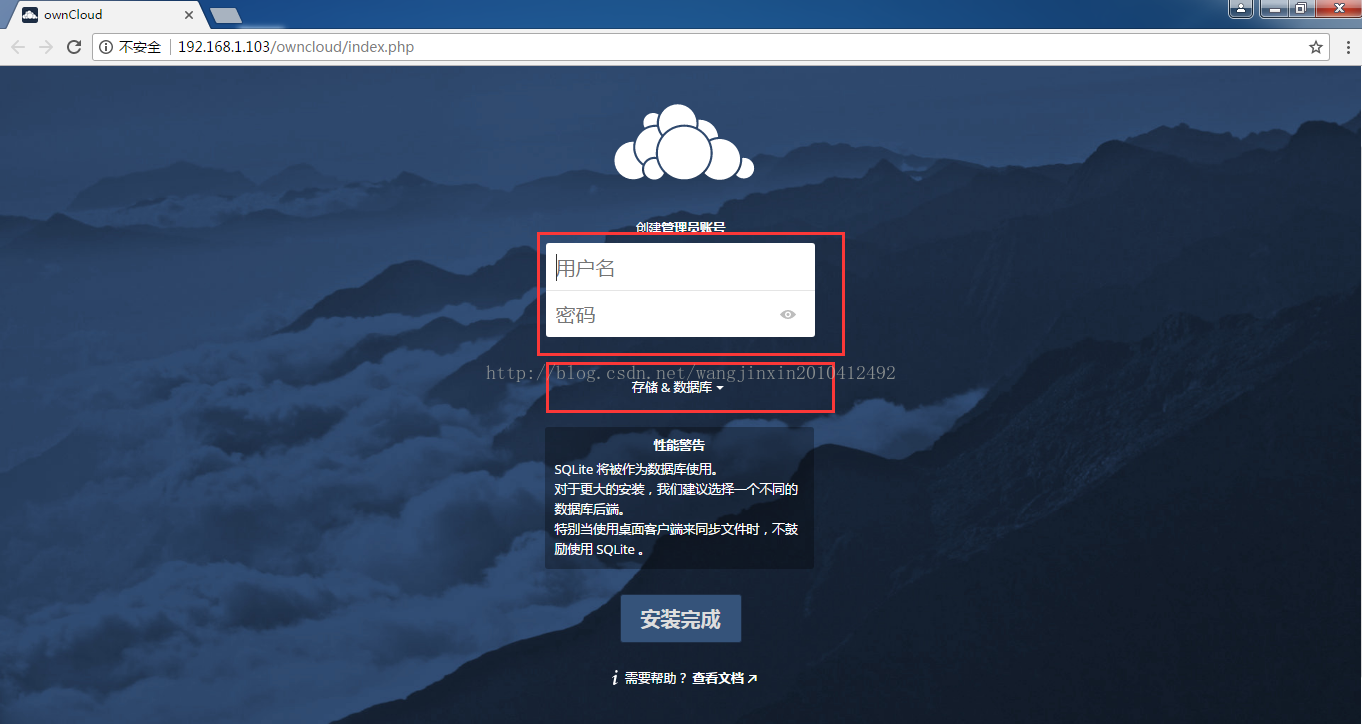Screen dimensions: 1362x724
Task: Click the ownCloud cloud logo
Action: pyautogui.click(x=683, y=142)
